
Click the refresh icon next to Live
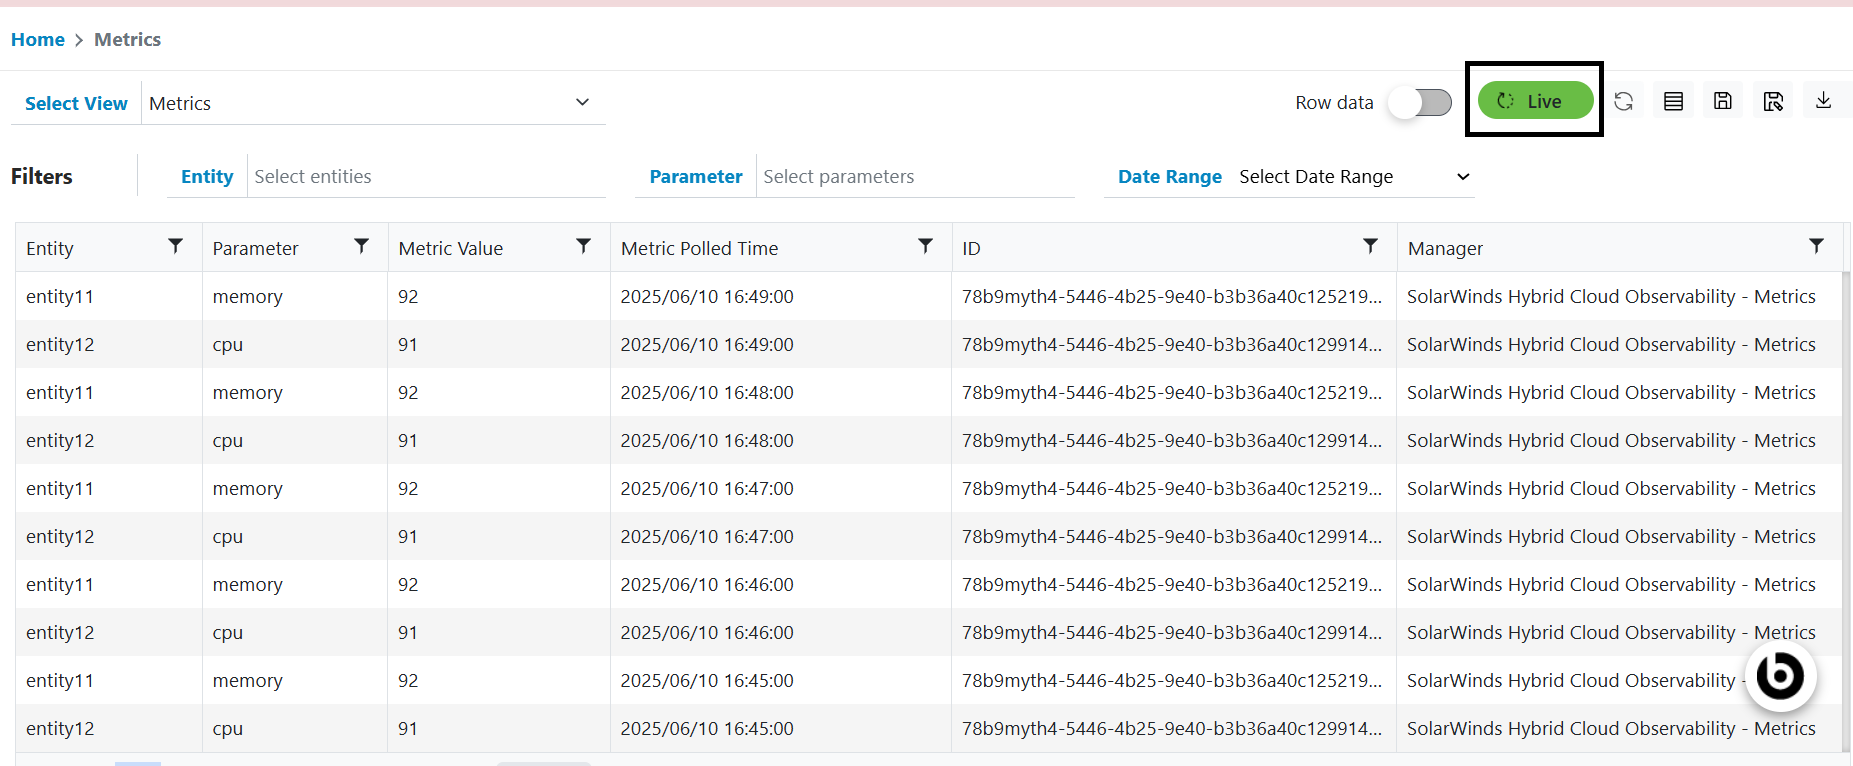(1623, 101)
